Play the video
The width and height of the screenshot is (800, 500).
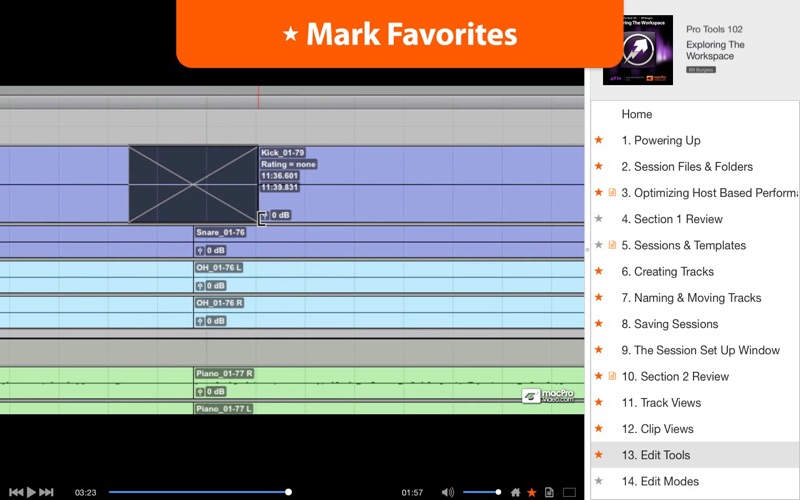click(31, 492)
